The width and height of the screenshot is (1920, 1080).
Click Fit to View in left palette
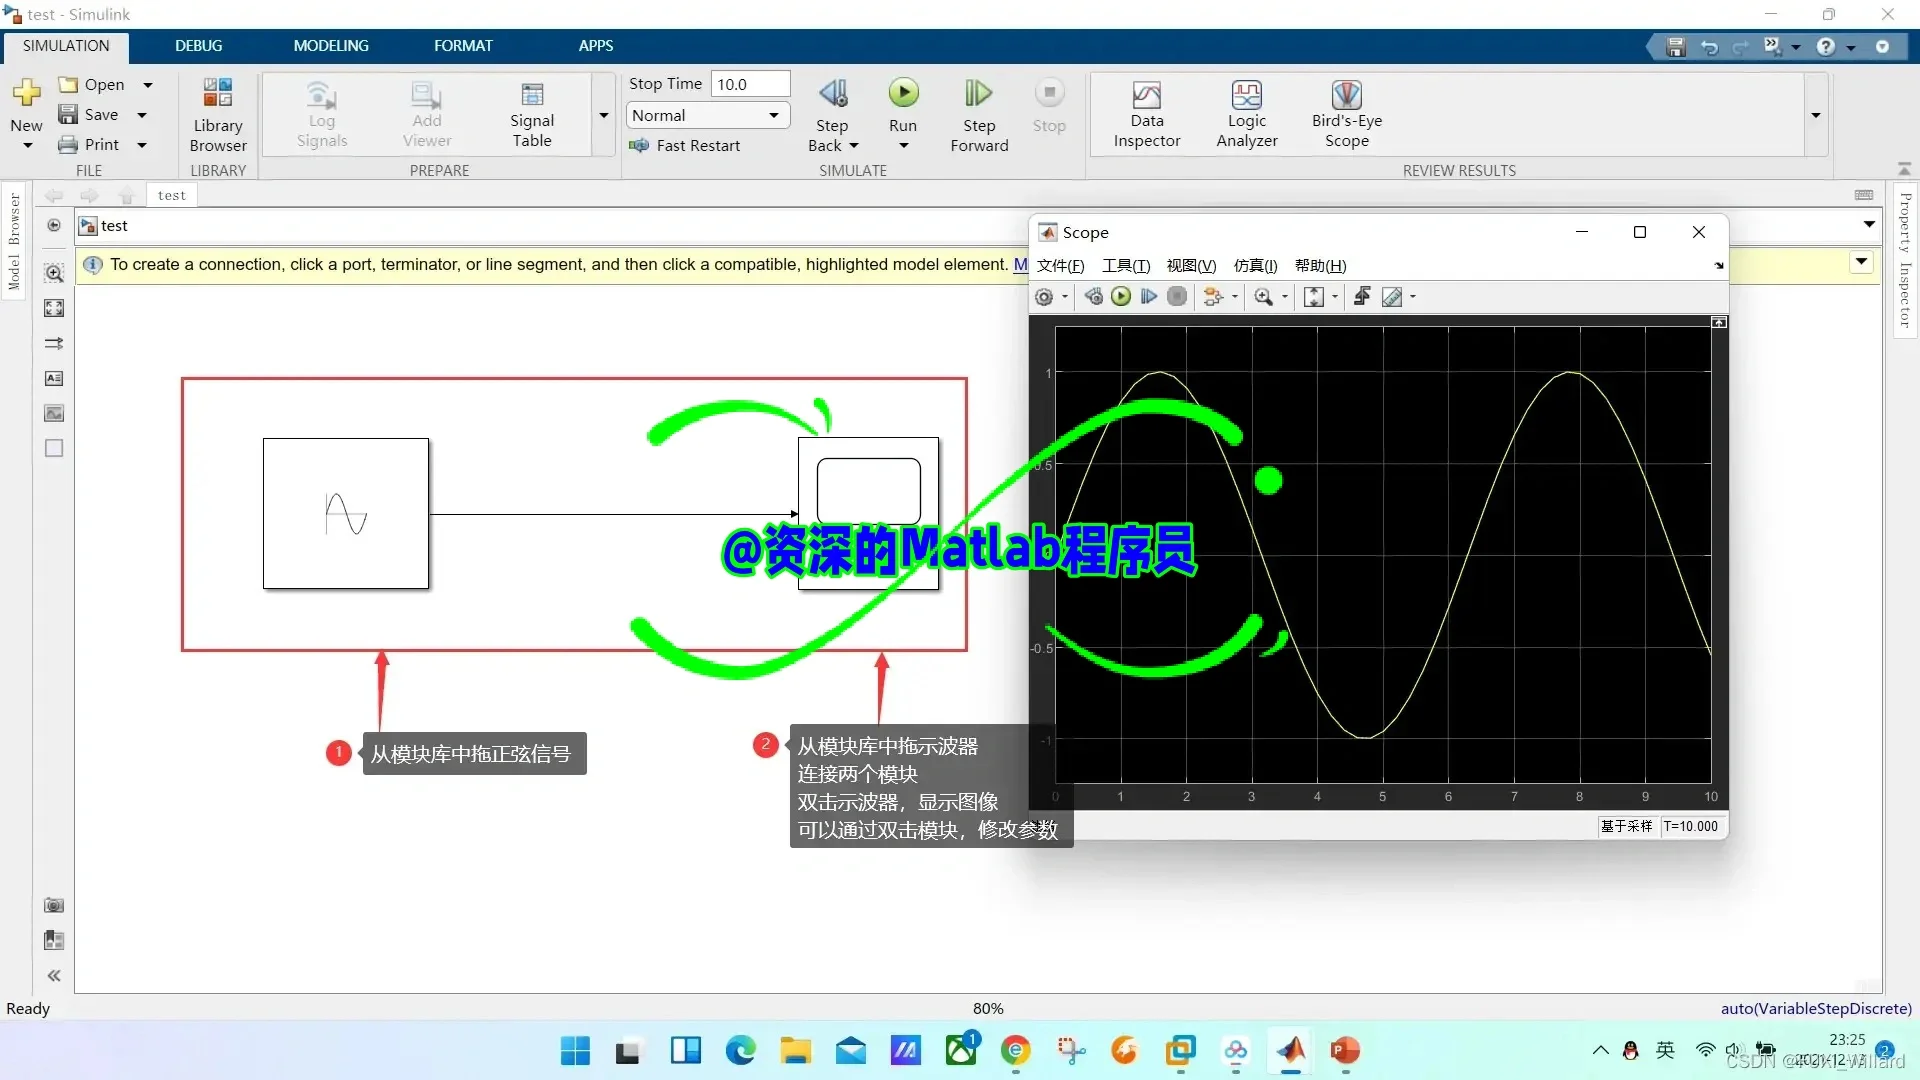[x=54, y=308]
